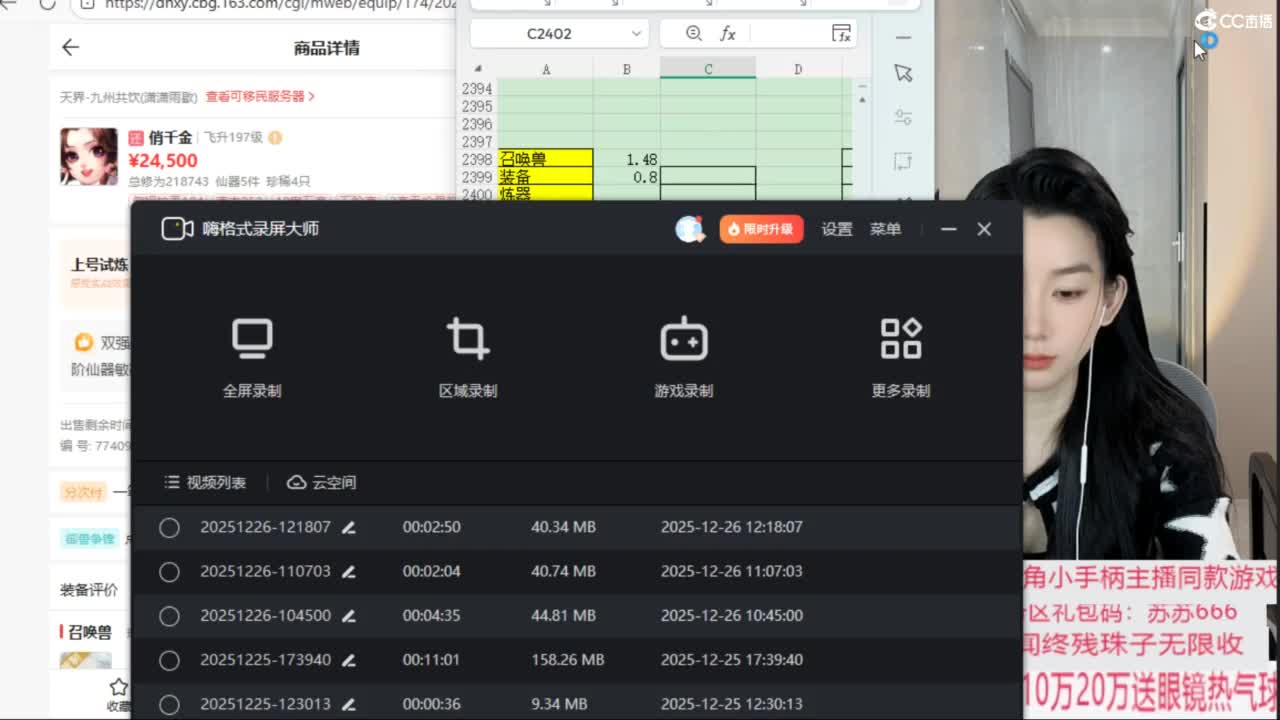Click the back arrow on 商品详情 page
1280x720 pixels.
coord(70,47)
